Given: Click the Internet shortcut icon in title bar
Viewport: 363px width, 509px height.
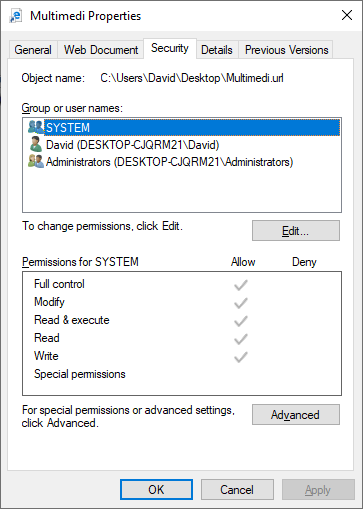Looking at the screenshot, I should (15, 16).
